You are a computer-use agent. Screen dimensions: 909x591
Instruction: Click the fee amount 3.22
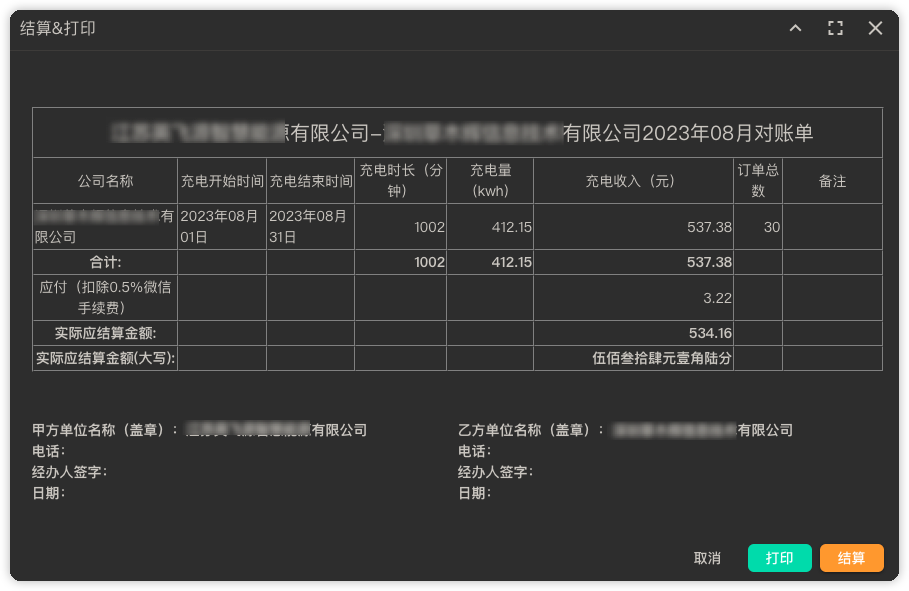717,298
